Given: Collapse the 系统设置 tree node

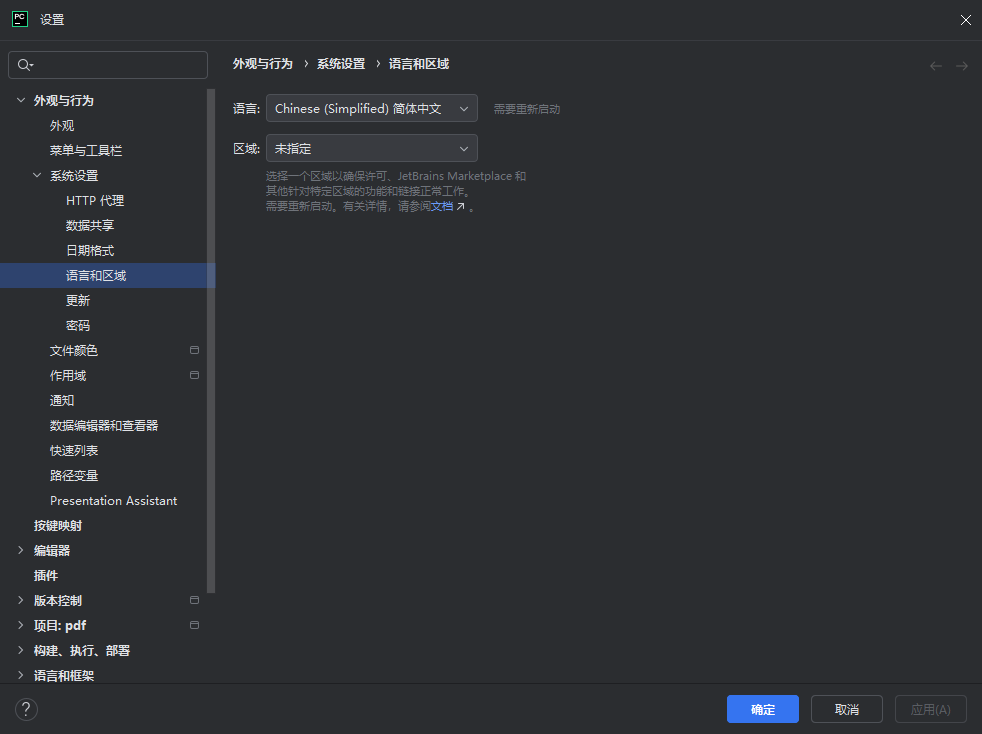Looking at the screenshot, I should (37, 175).
